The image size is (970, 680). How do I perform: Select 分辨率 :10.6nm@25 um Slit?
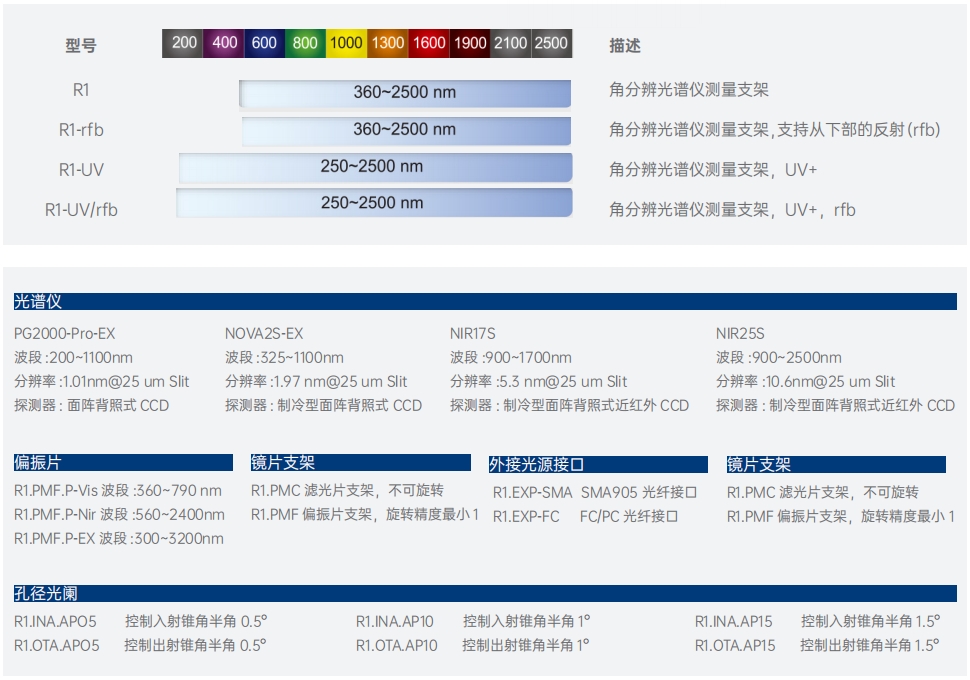[805, 381]
